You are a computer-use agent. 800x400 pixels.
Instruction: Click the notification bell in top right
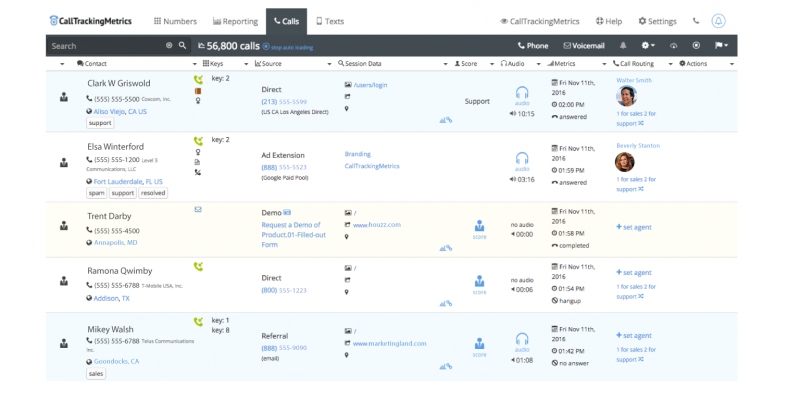pos(718,21)
